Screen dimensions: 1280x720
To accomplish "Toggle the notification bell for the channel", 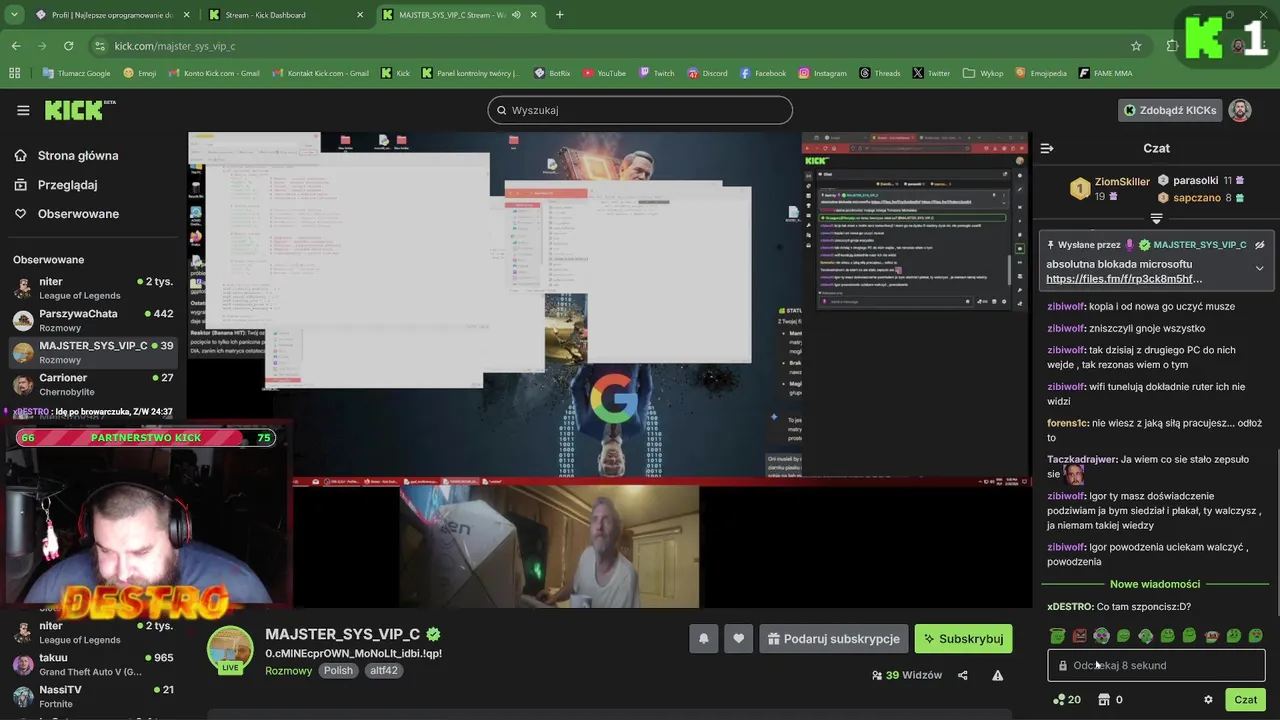I will [x=704, y=639].
